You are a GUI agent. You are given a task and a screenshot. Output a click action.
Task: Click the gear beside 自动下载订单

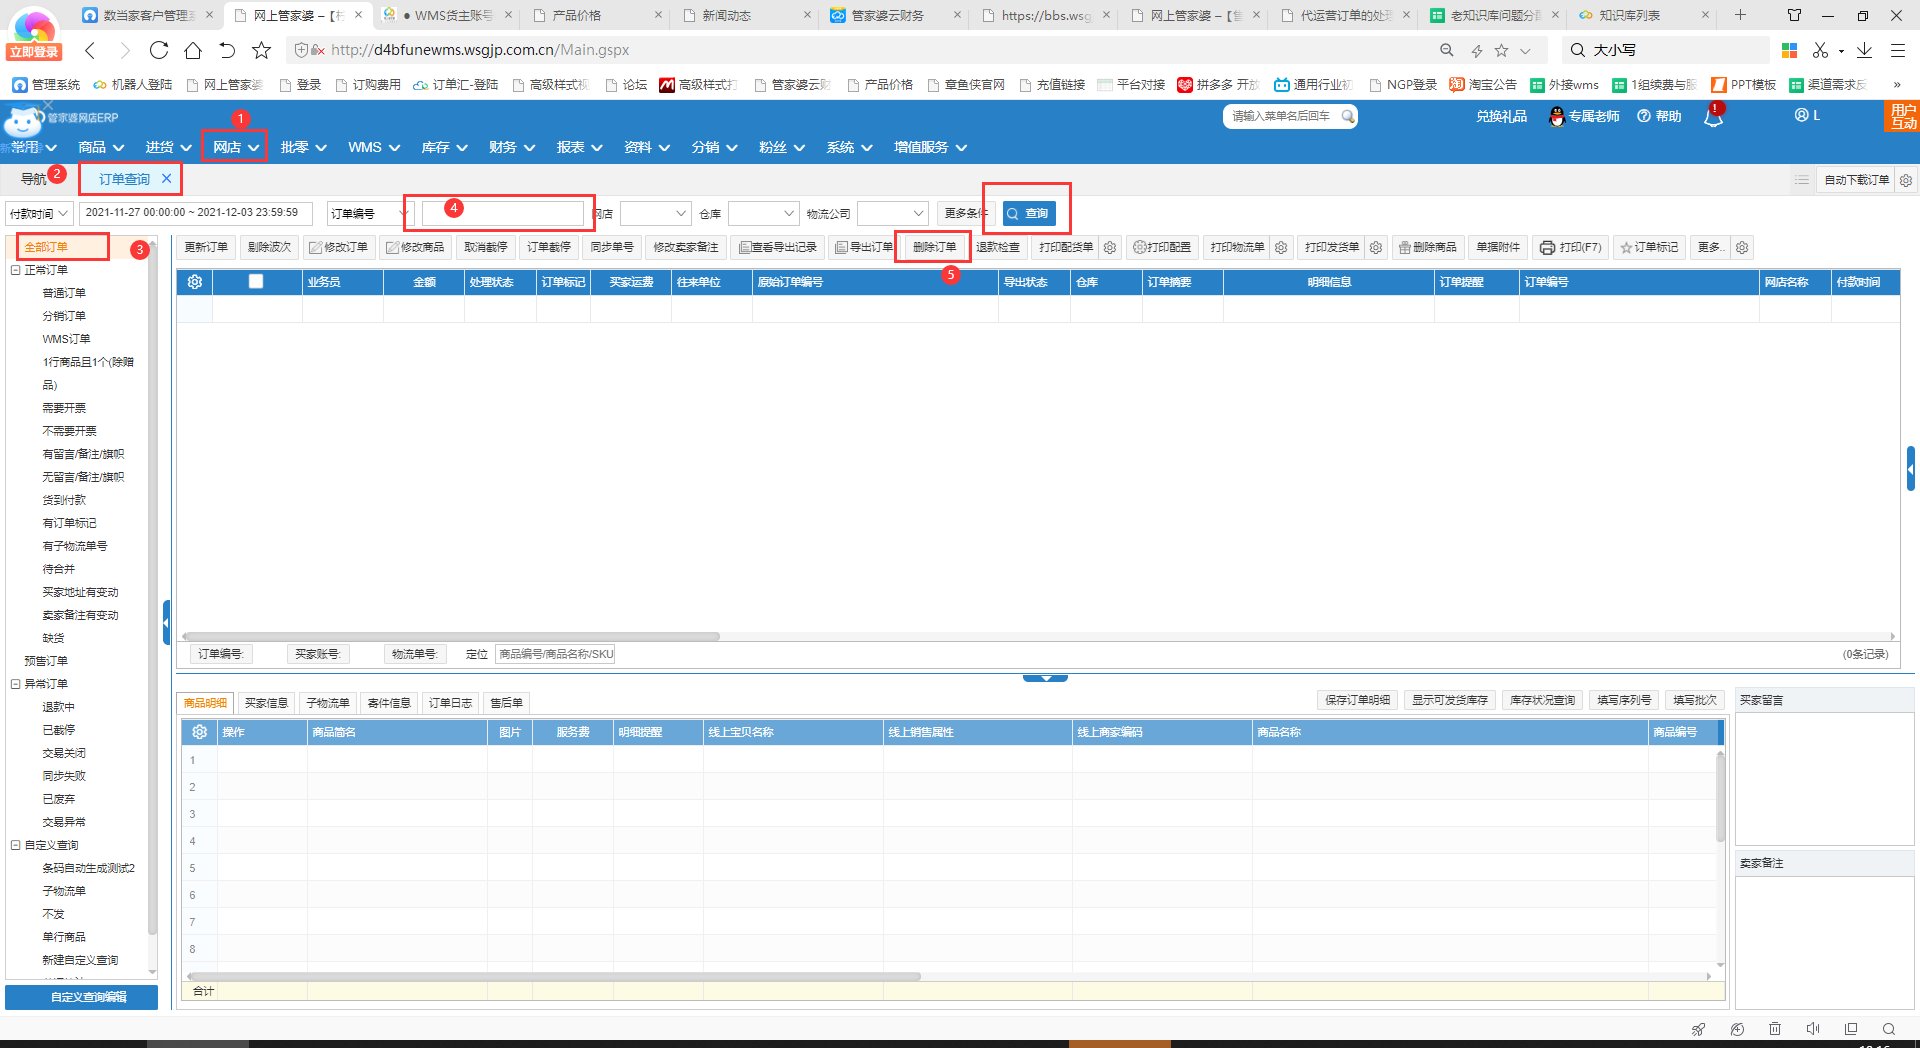(1906, 180)
